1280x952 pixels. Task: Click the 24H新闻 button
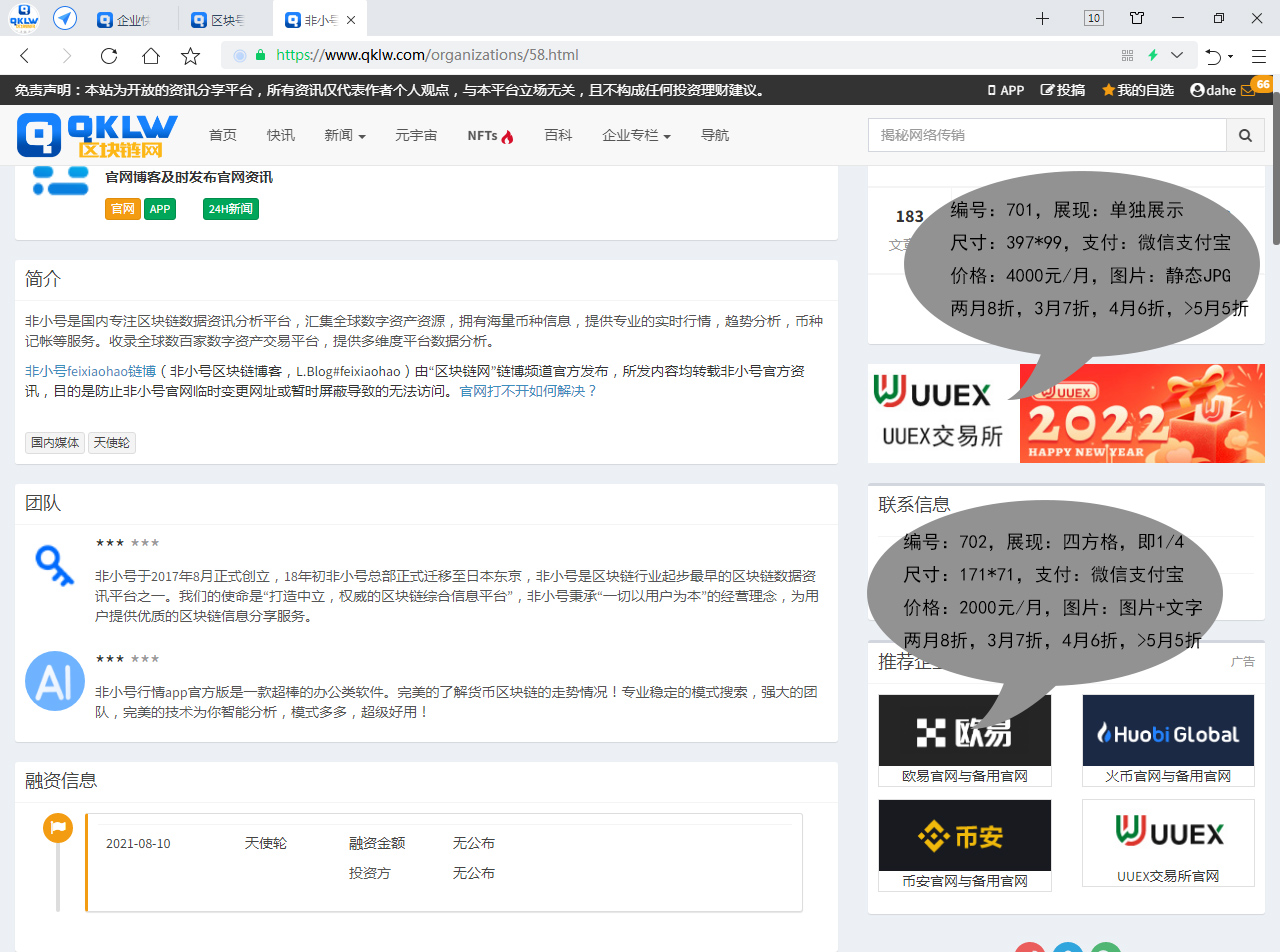coord(231,209)
